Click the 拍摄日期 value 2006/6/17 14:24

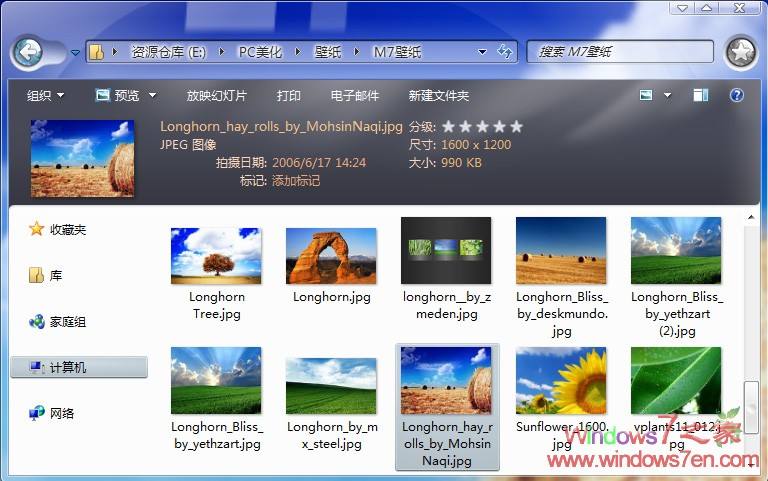[x=319, y=163]
